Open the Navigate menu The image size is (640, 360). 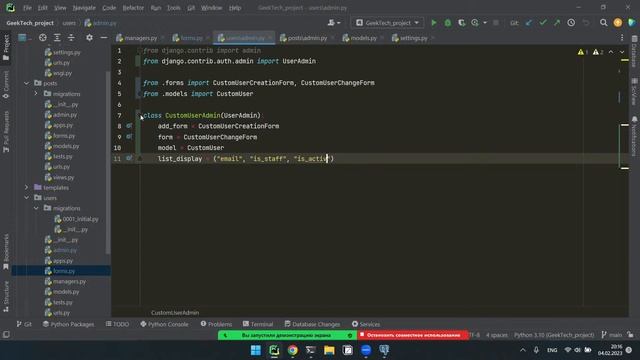click(x=84, y=8)
